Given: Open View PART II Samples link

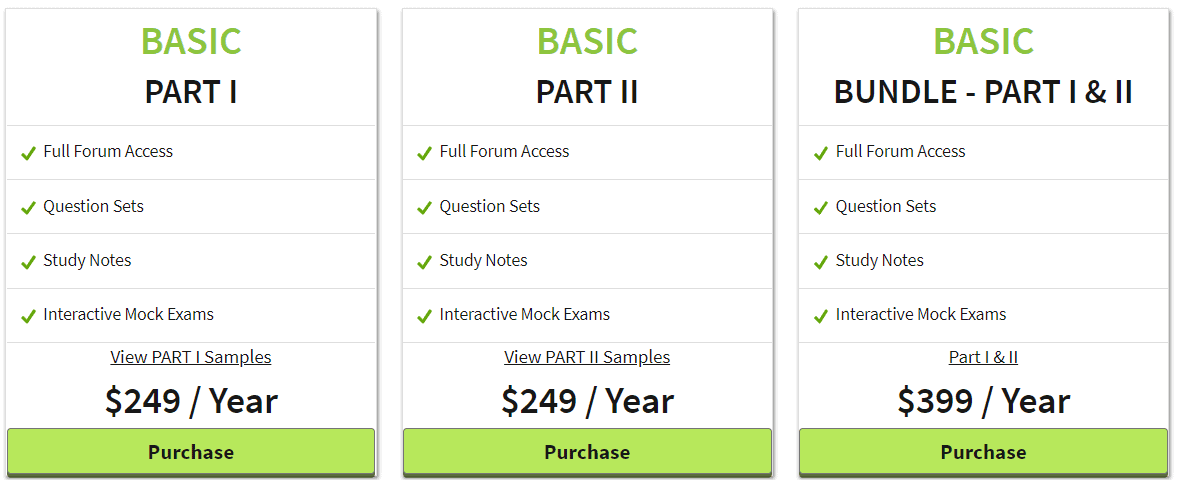Looking at the screenshot, I should tap(587, 357).
